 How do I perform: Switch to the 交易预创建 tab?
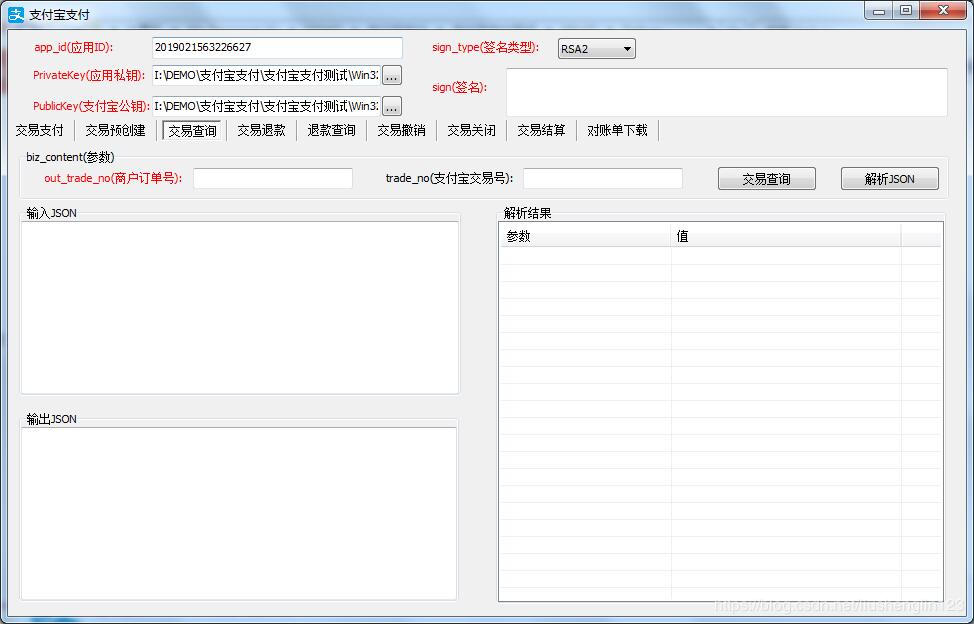tap(116, 130)
